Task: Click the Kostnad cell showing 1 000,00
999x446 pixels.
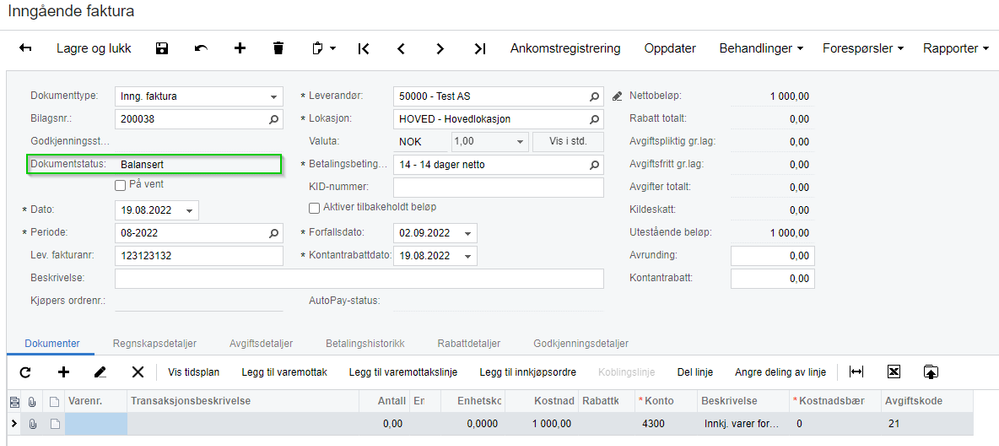Action: [543, 424]
